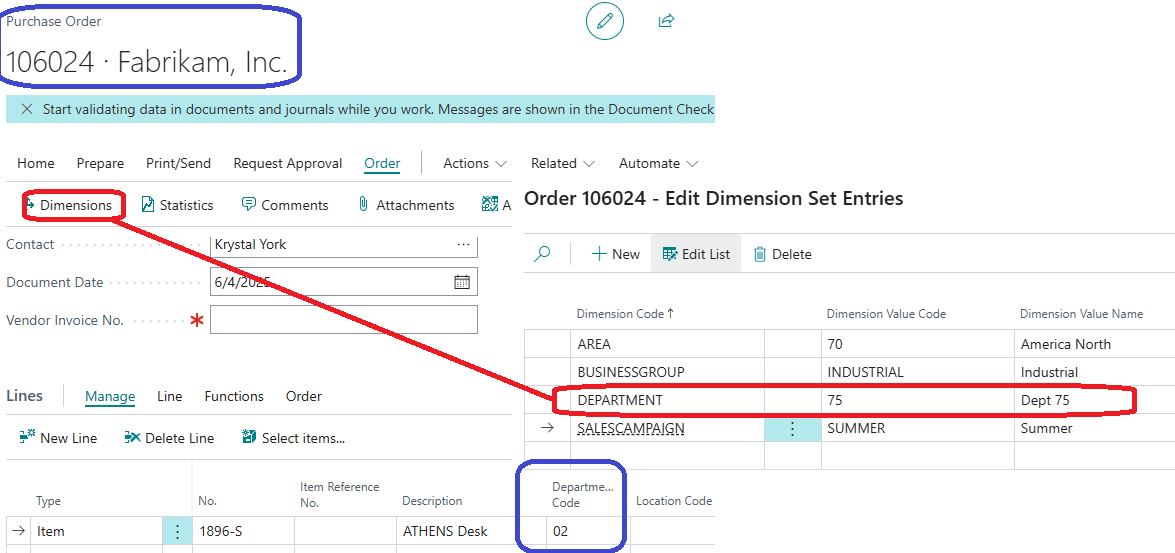1175x553 pixels.
Task: Open the Print/Send tab
Action: (x=178, y=163)
